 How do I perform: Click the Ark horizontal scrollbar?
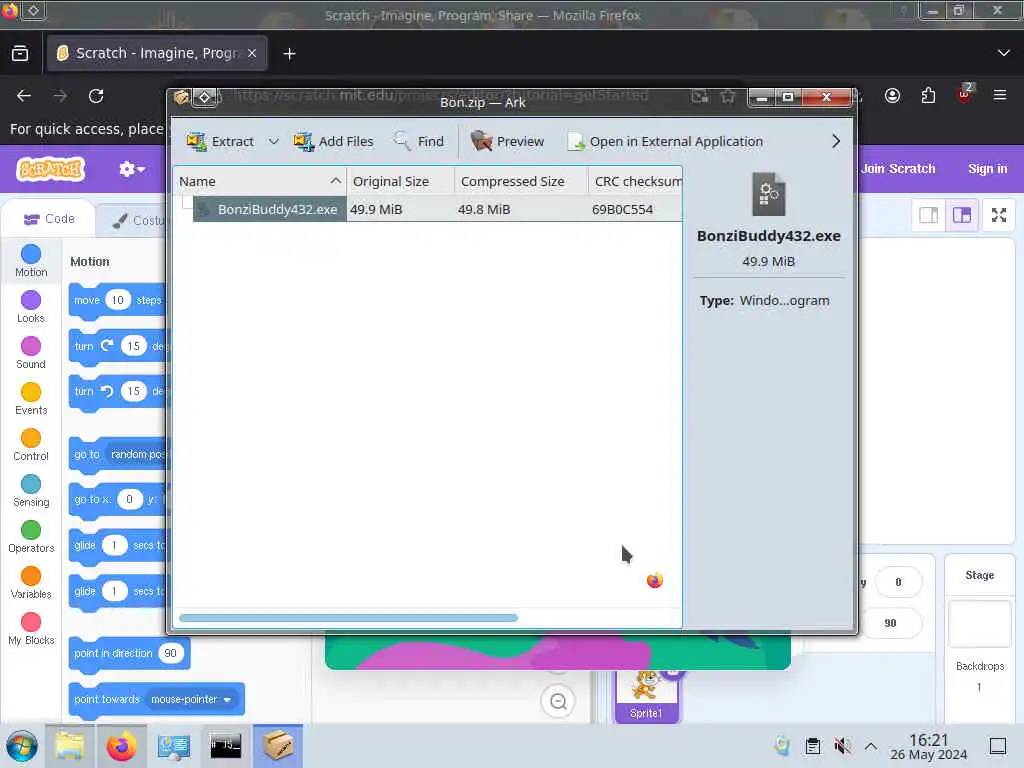pyautogui.click(x=348, y=618)
